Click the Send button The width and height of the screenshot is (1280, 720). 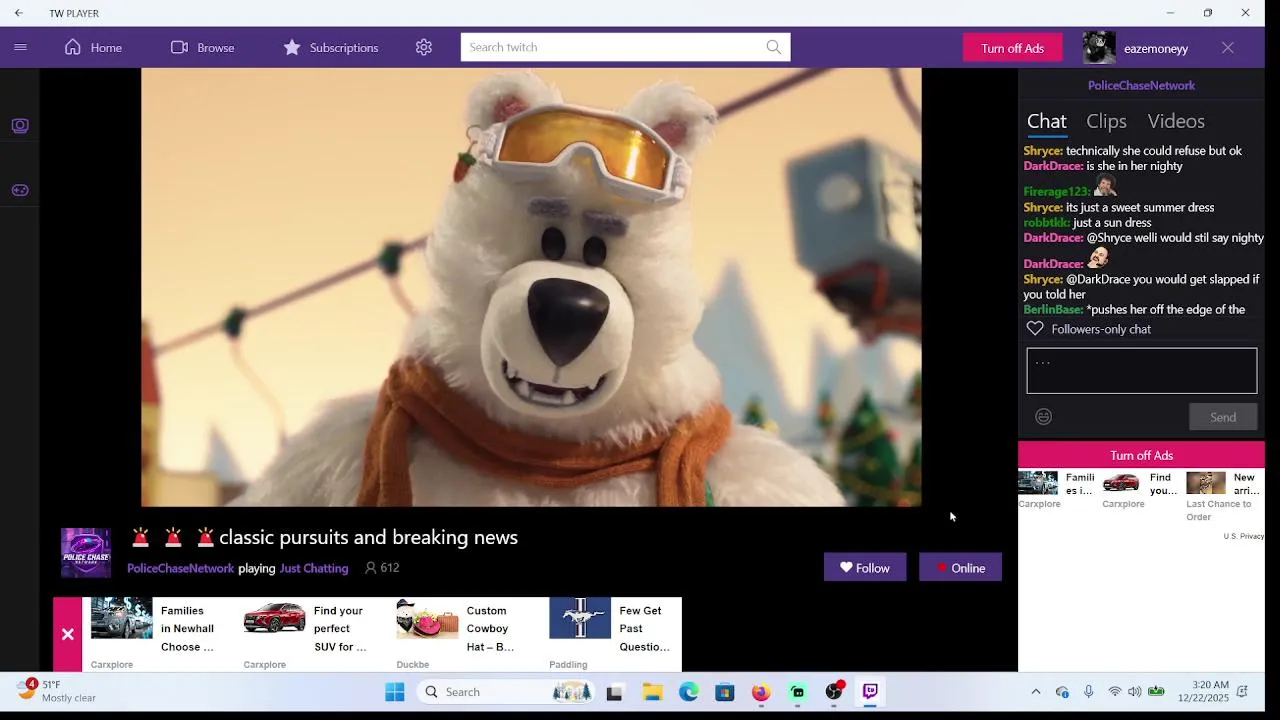(x=1223, y=417)
